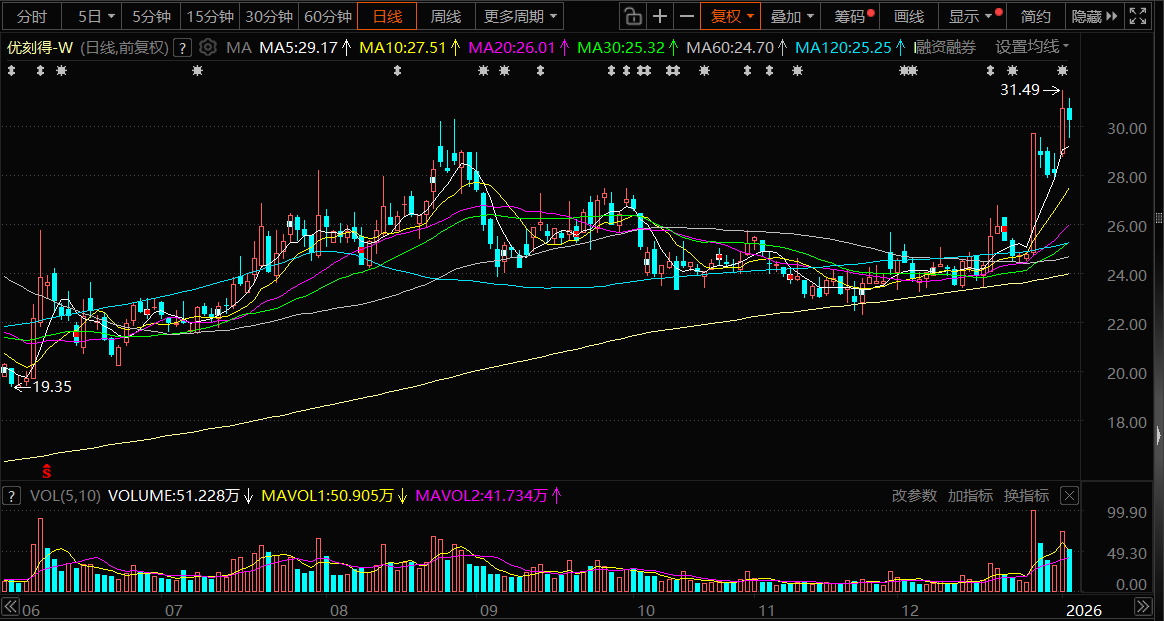This screenshot has height=621, width=1164.
Task: Open MA settings gear icon
Action: click(x=209, y=48)
